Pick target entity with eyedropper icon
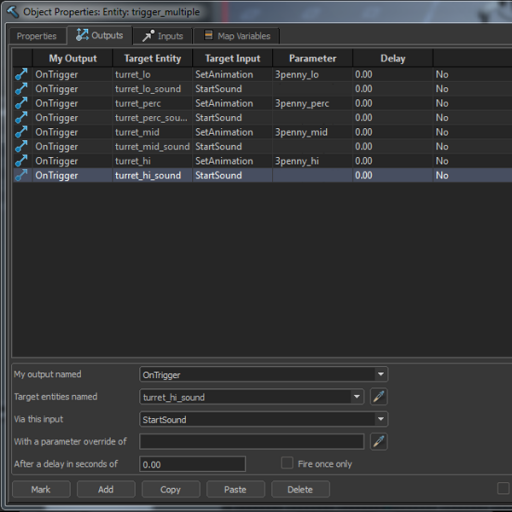Viewport: 512px width, 512px height. click(x=379, y=397)
